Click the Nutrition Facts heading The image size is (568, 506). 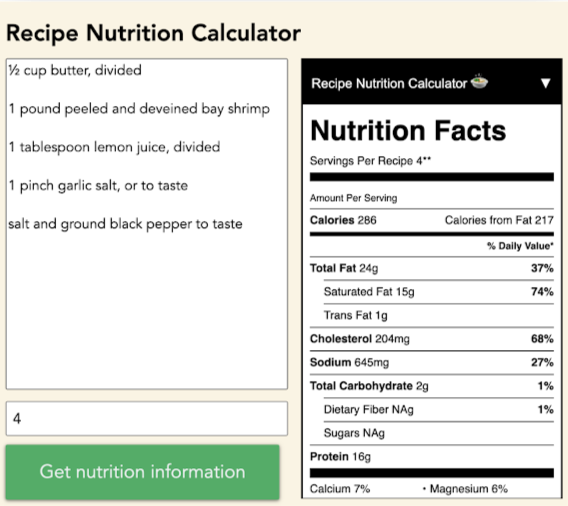click(x=408, y=130)
